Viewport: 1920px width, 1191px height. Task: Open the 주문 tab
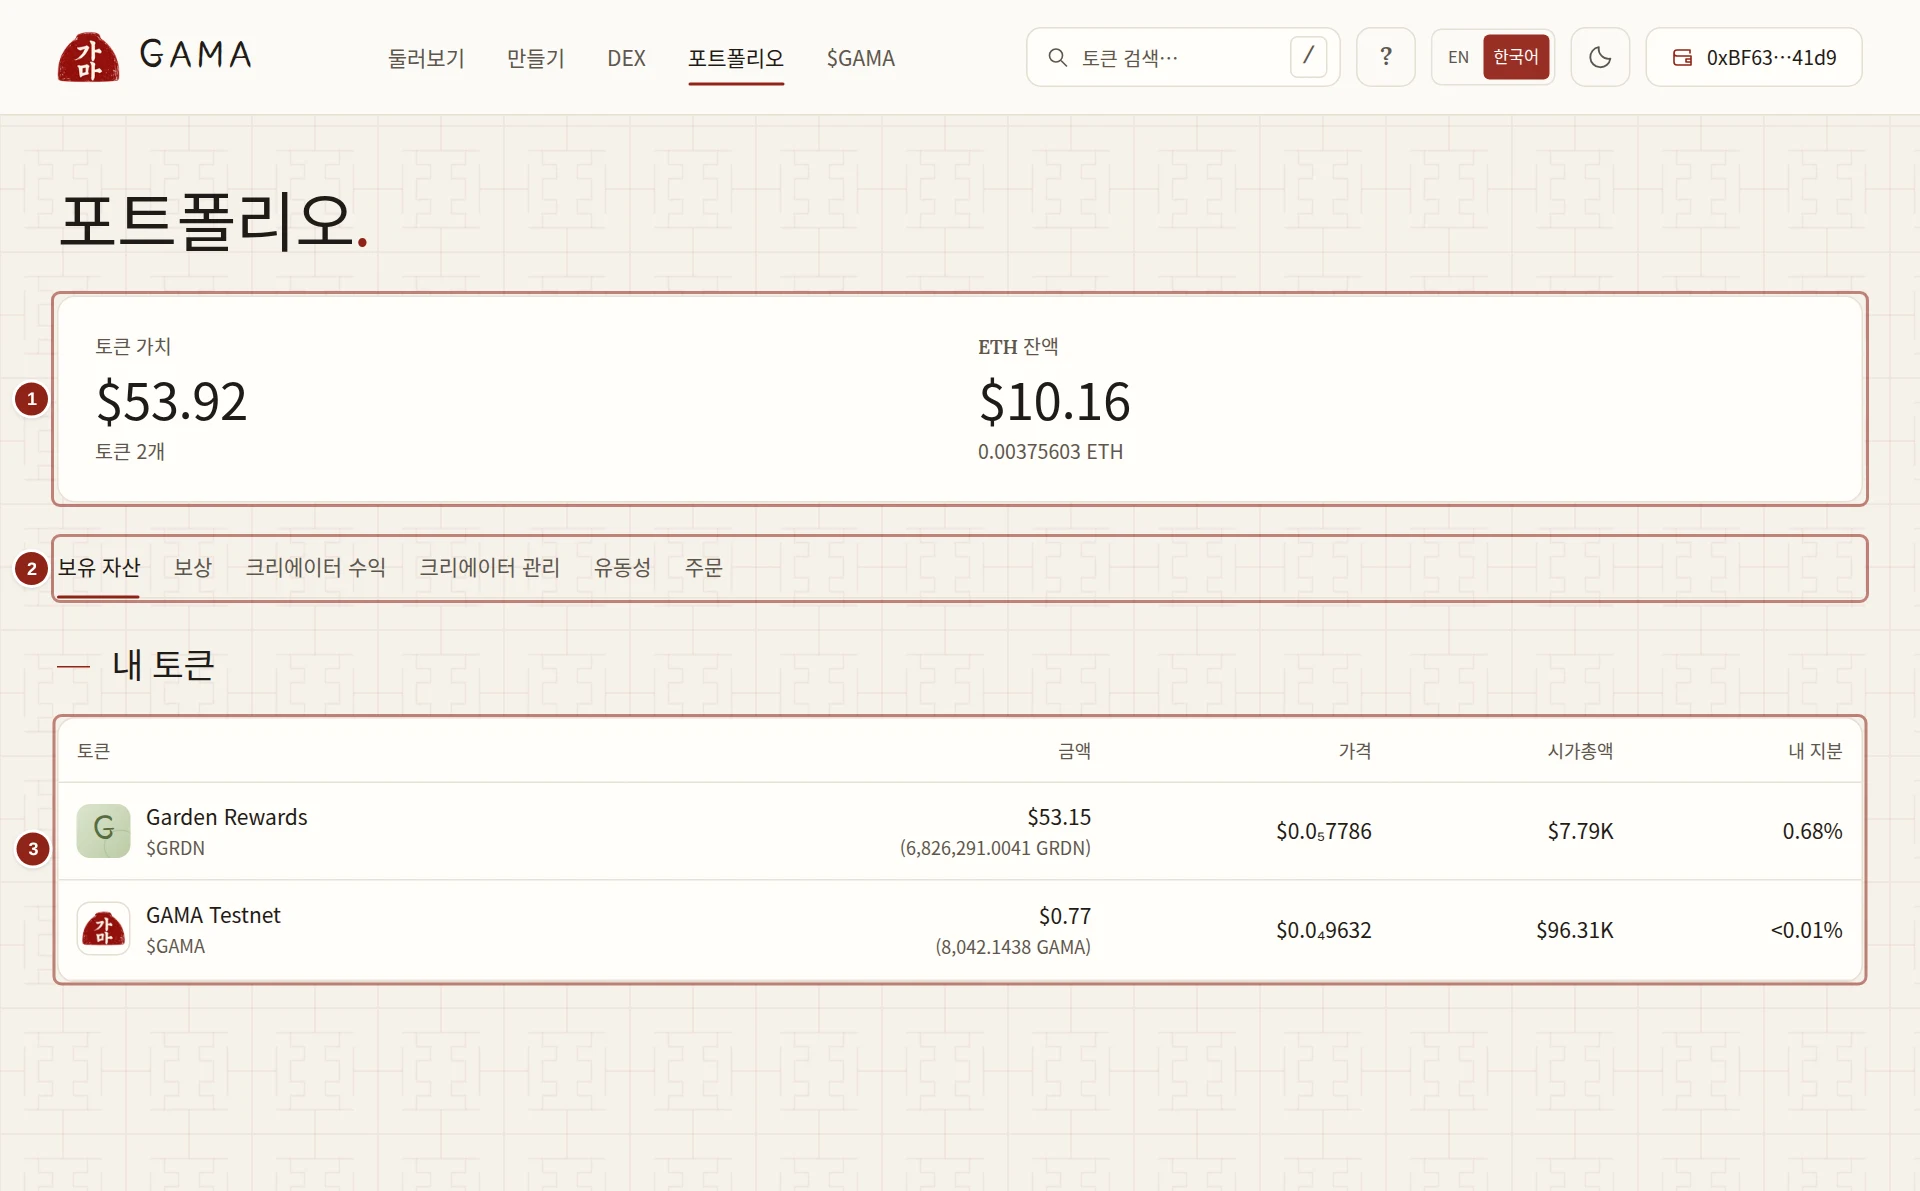pyautogui.click(x=703, y=567)
